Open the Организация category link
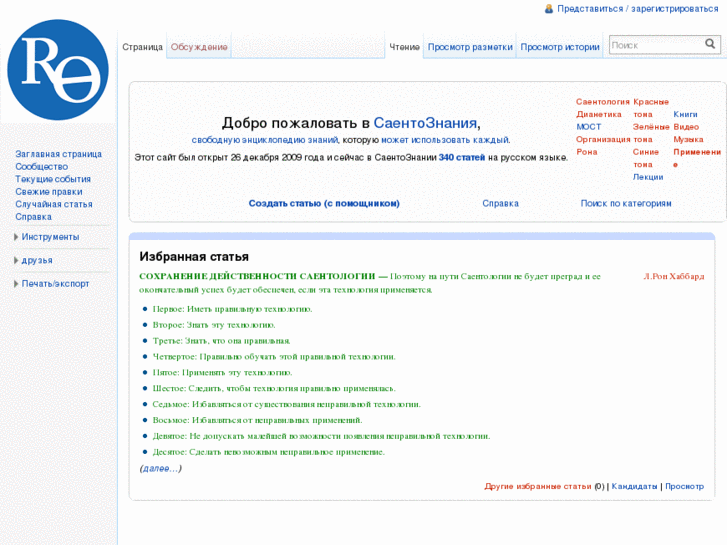Screen dimensions: 727x545 (x=603, y=139)
